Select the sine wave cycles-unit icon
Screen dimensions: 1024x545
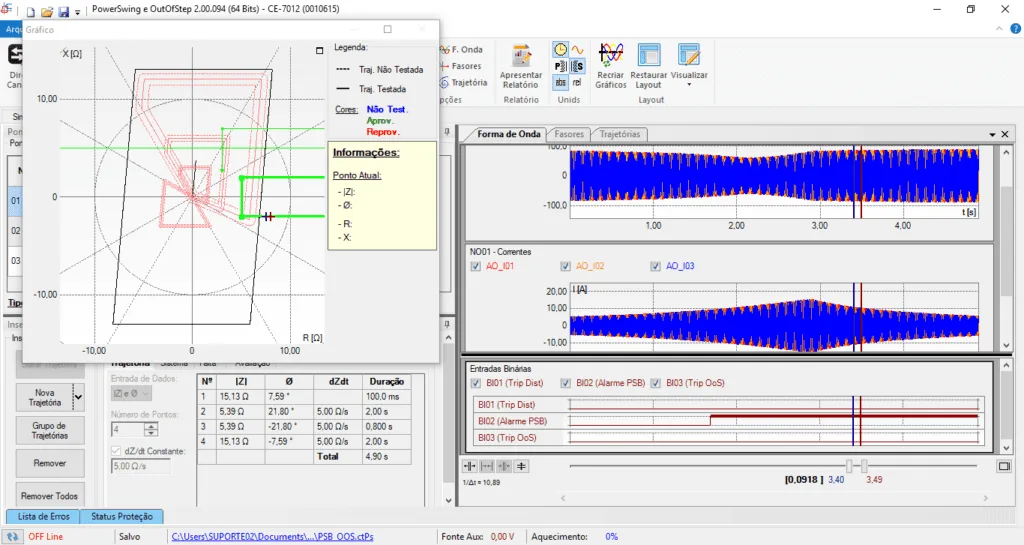pyautogui.click(x=577, y=49)
